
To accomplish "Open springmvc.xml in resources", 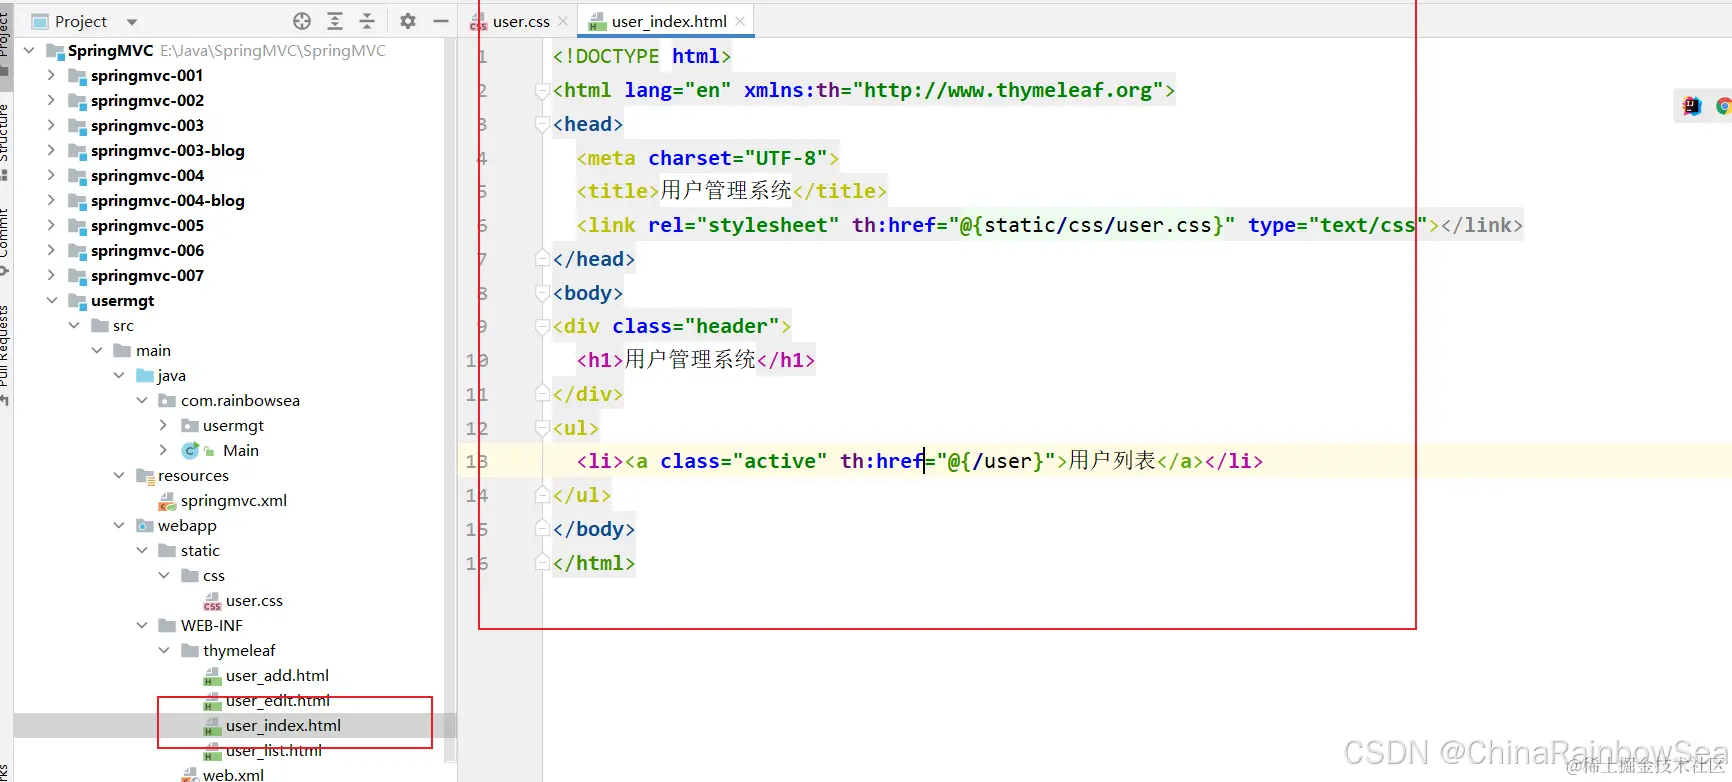I will [x=234, y=500].
